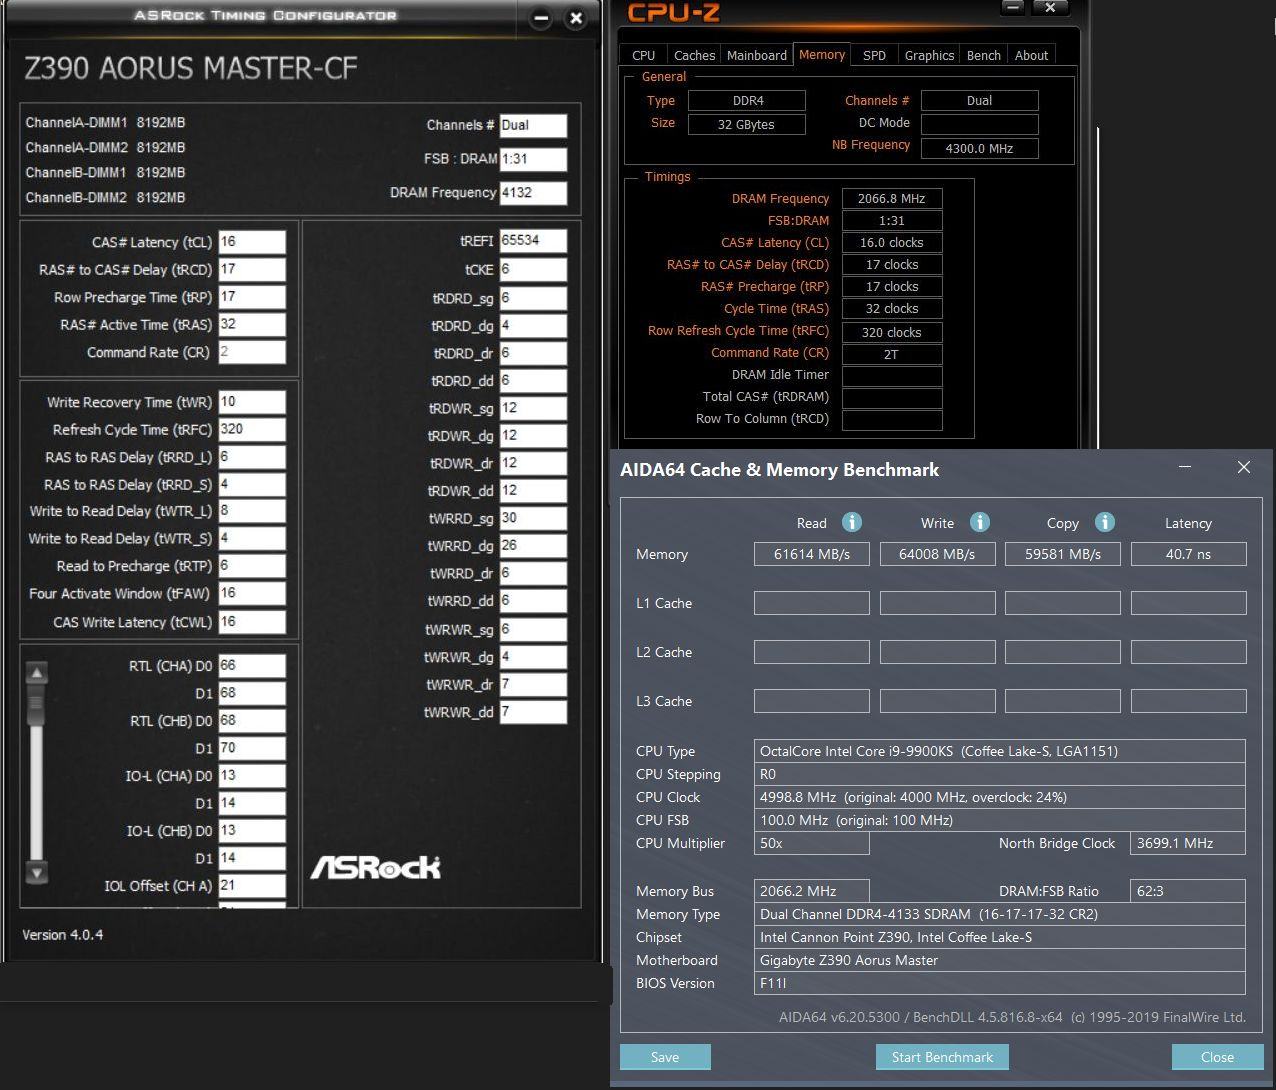Open the CPU tab in CPU-Z
This screenshot has width=1276, height=1090.
pos(644,55)
